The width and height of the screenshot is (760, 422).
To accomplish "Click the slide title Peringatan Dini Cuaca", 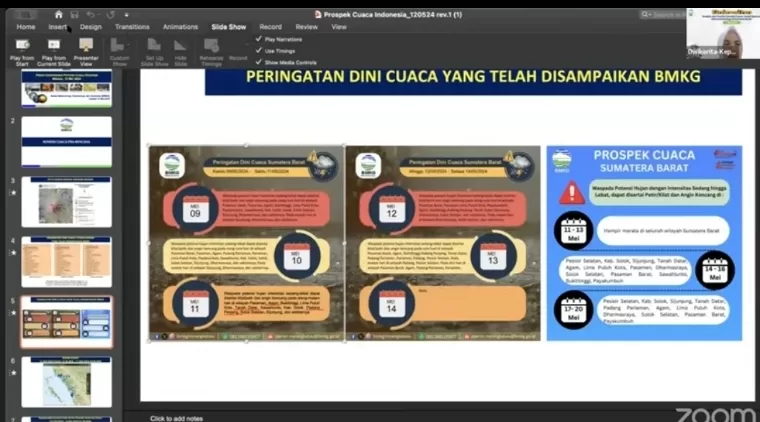I will tap(473, 77).
